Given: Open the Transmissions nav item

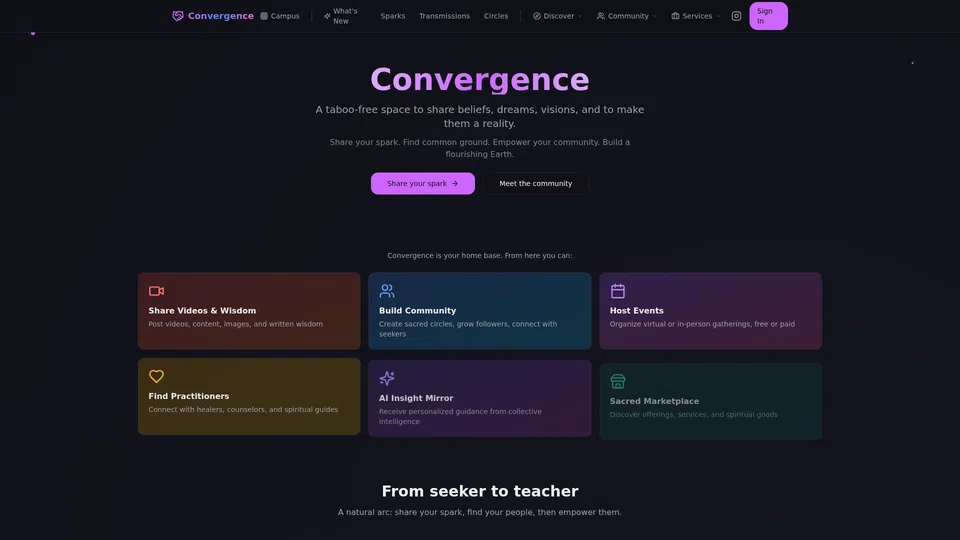Looking at the screenshot, I should 444,16.
